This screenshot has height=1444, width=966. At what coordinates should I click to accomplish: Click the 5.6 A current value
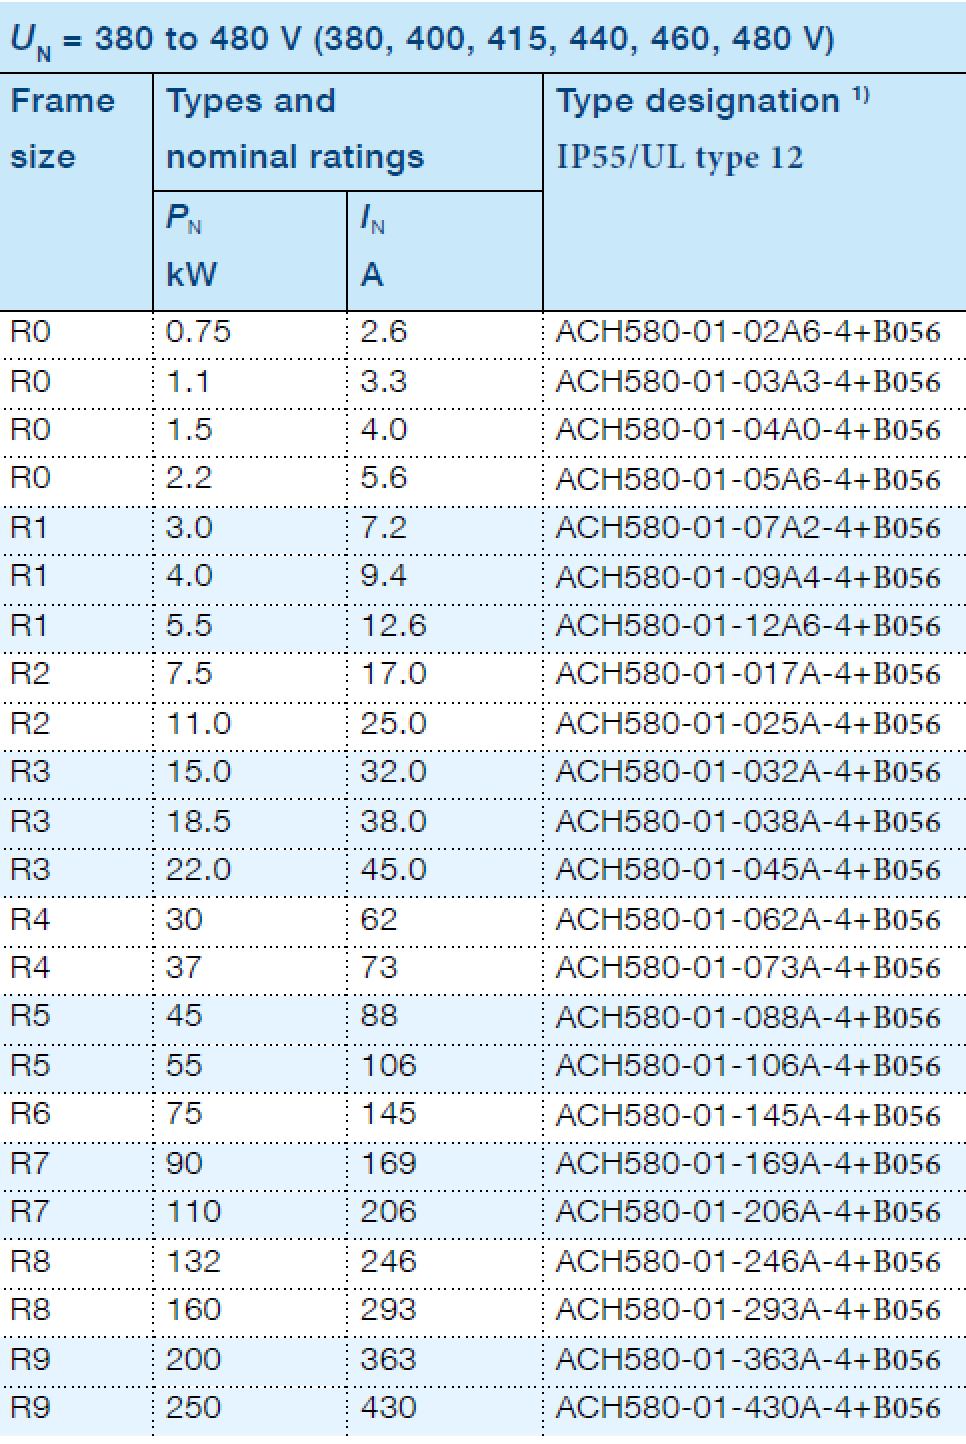[384, 478]
